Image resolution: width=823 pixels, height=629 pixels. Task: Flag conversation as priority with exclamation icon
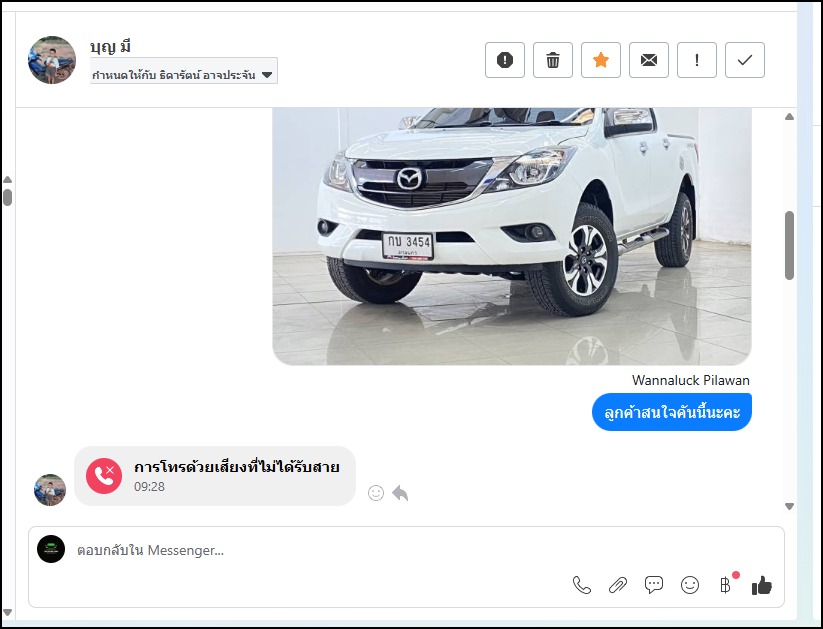[697, 60]
